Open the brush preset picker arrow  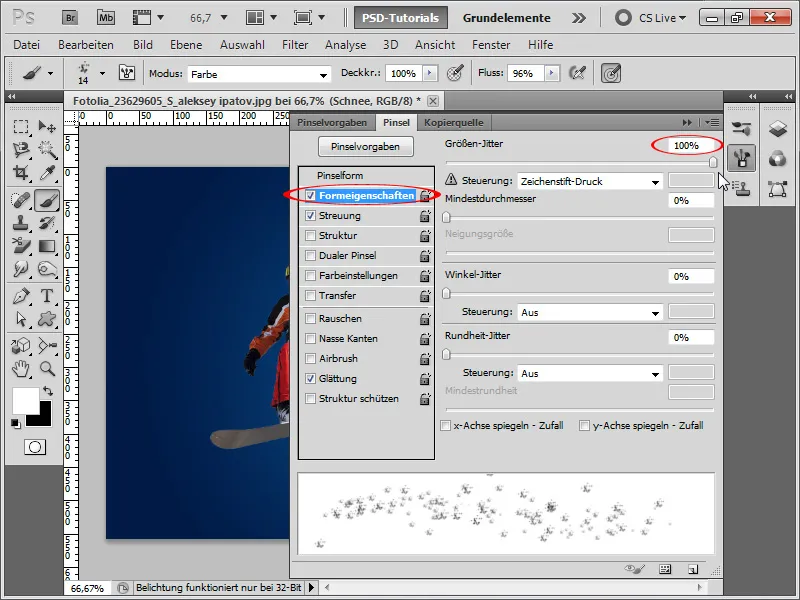click(103, 73)
